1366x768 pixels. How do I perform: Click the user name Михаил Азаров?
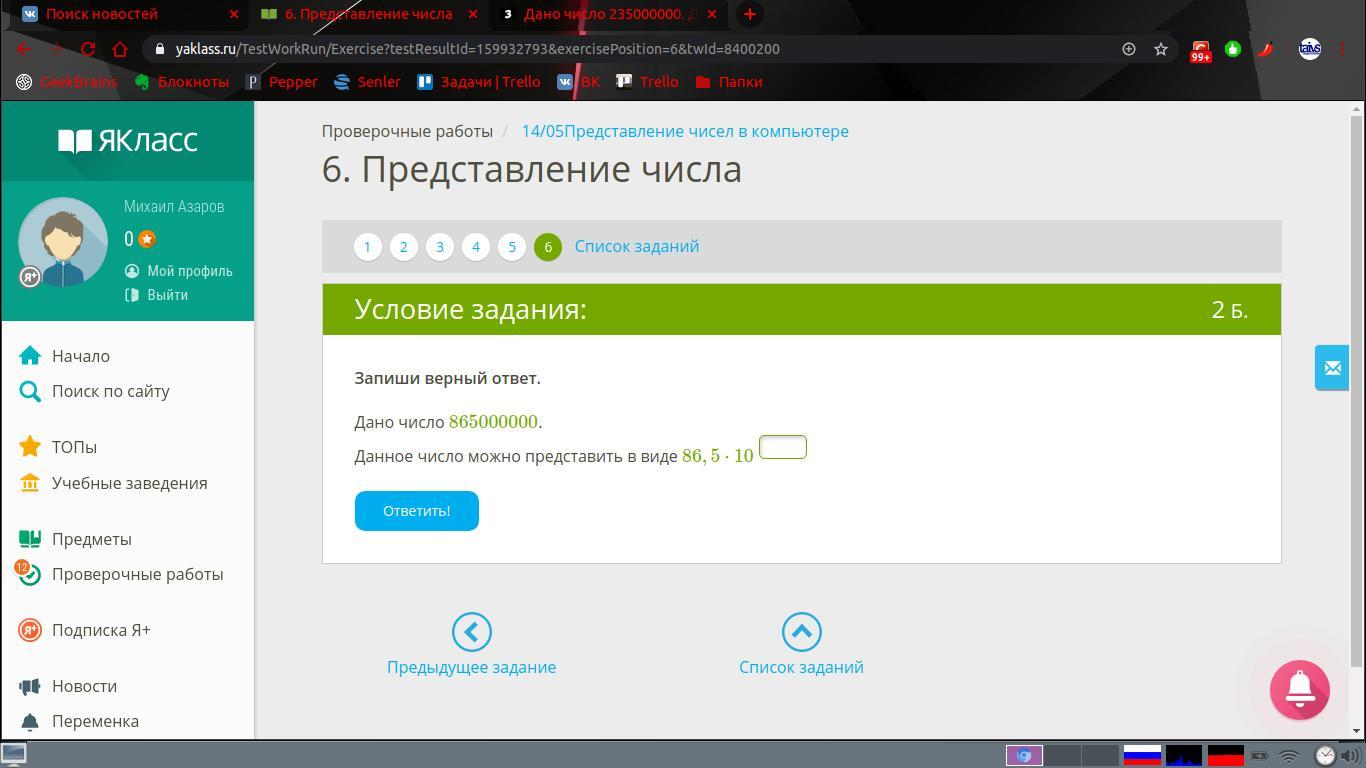coord(174,207)
